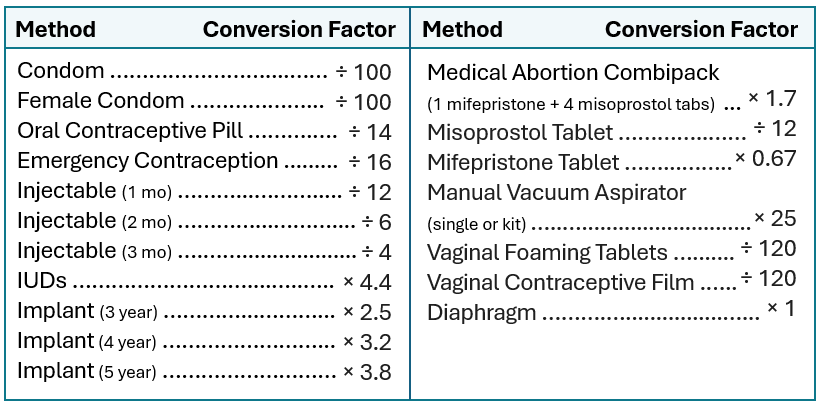Click Medical Abortion Combipack label
Screen dimensions: 820x405
(573, 73)
